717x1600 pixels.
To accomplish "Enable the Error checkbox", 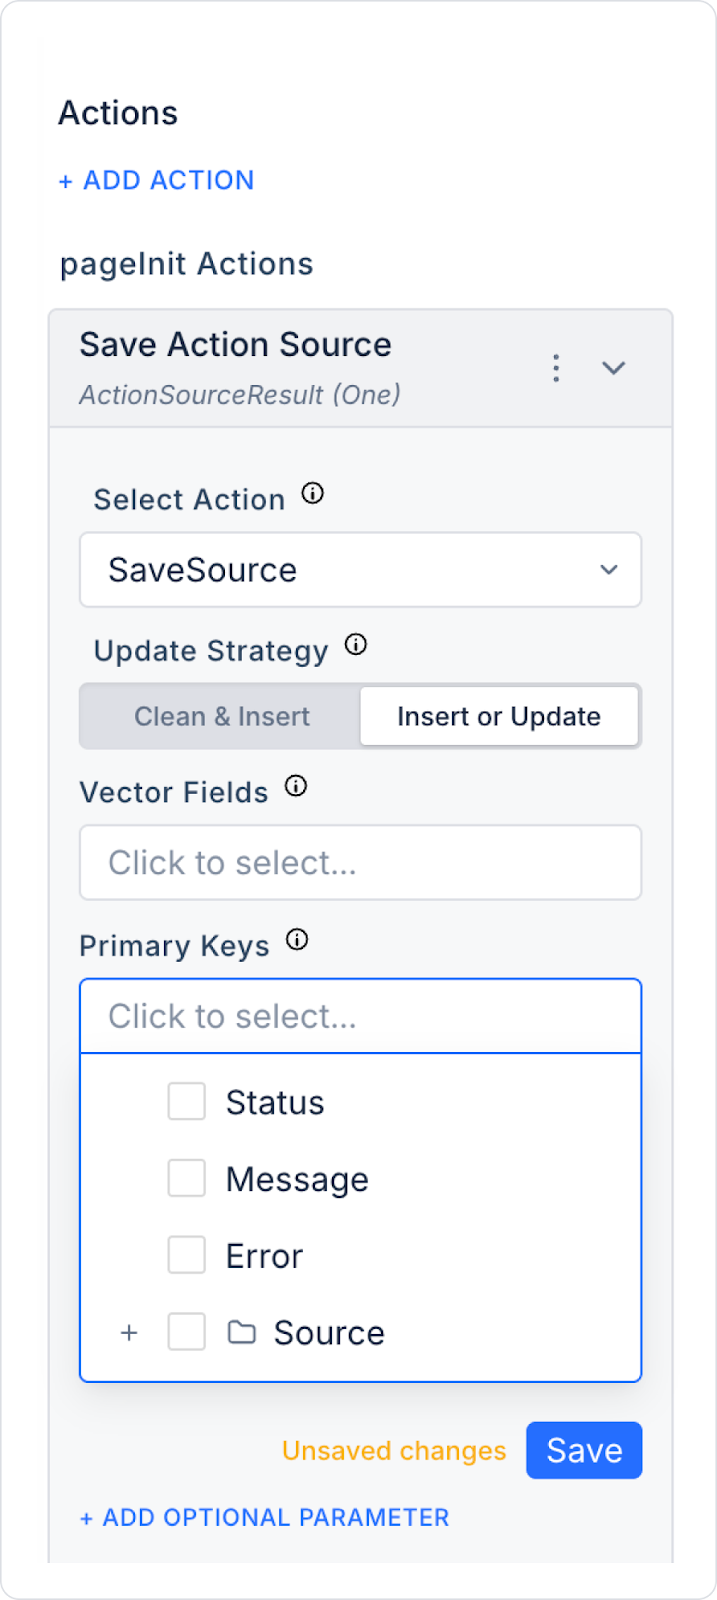I will 187,1255.
